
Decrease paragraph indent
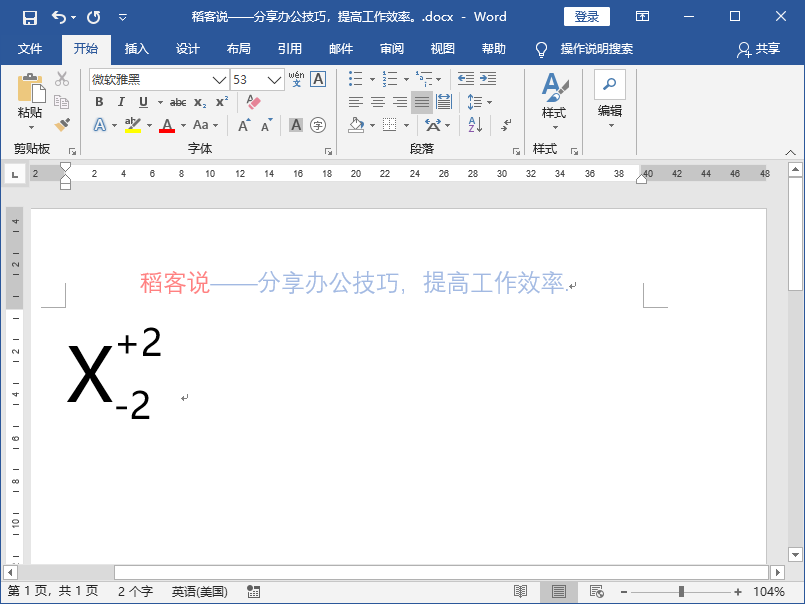coord(466,79)
